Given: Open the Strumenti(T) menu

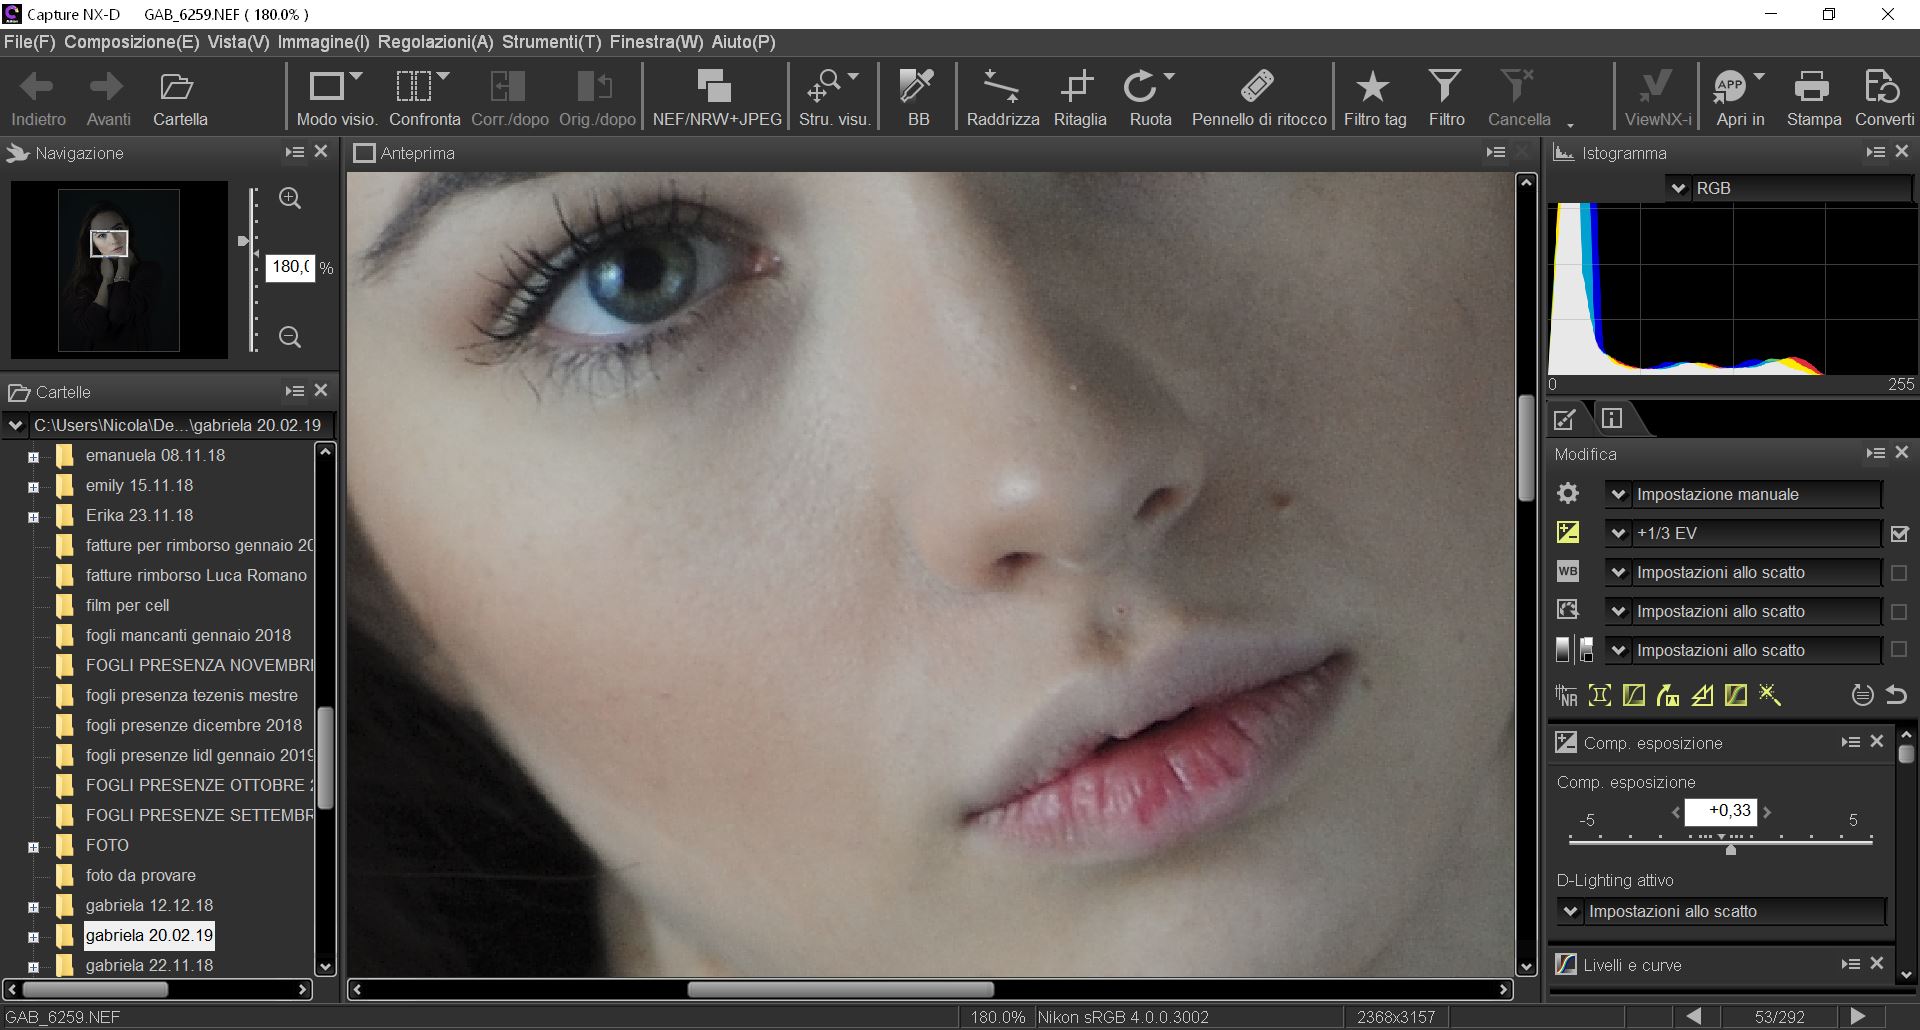Looking at the screenshot, I should click(x=551, y=42).
